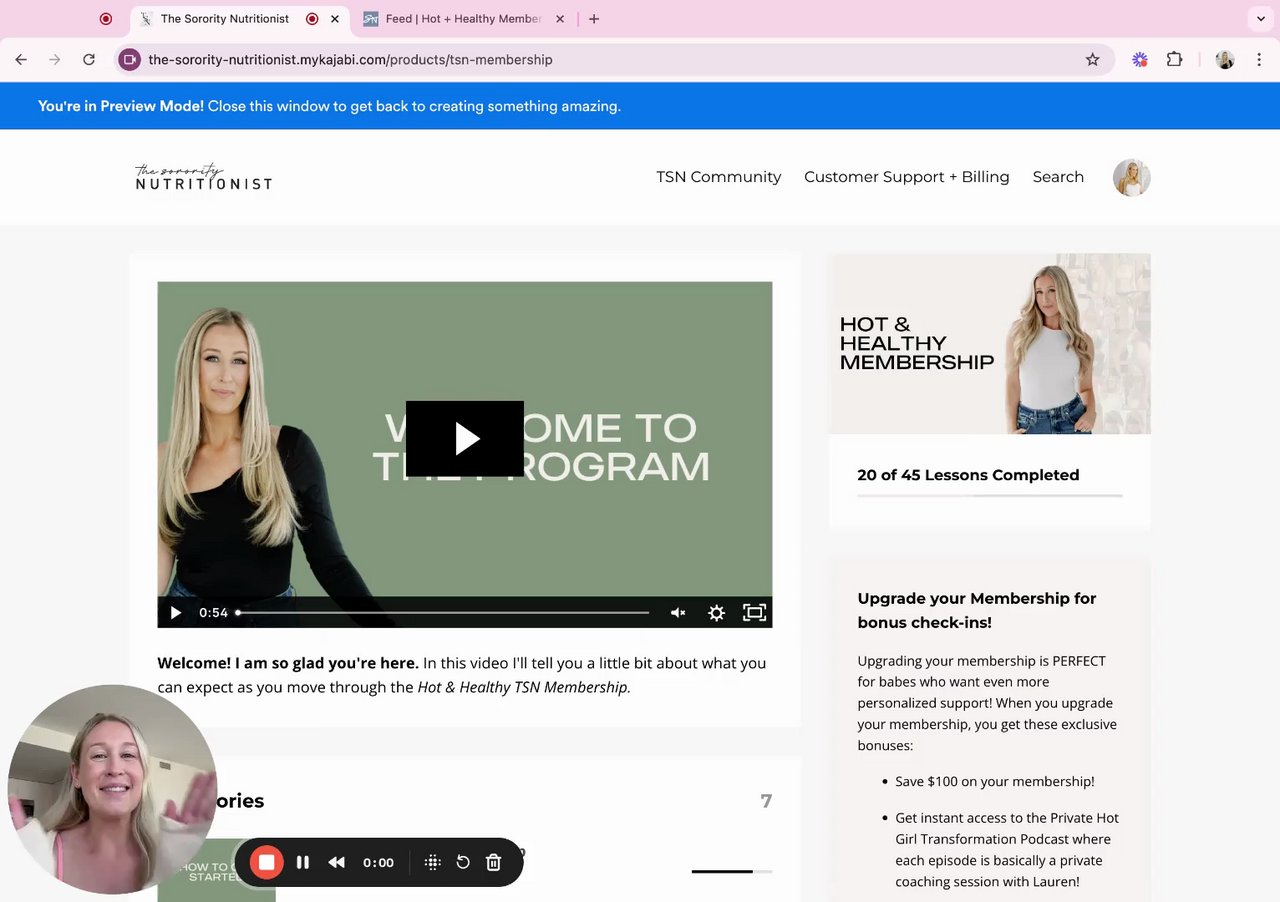The height and width of the screenshot is (902, 1280).
Task: Open a new browser tab
Action: (x=594, y=19)
